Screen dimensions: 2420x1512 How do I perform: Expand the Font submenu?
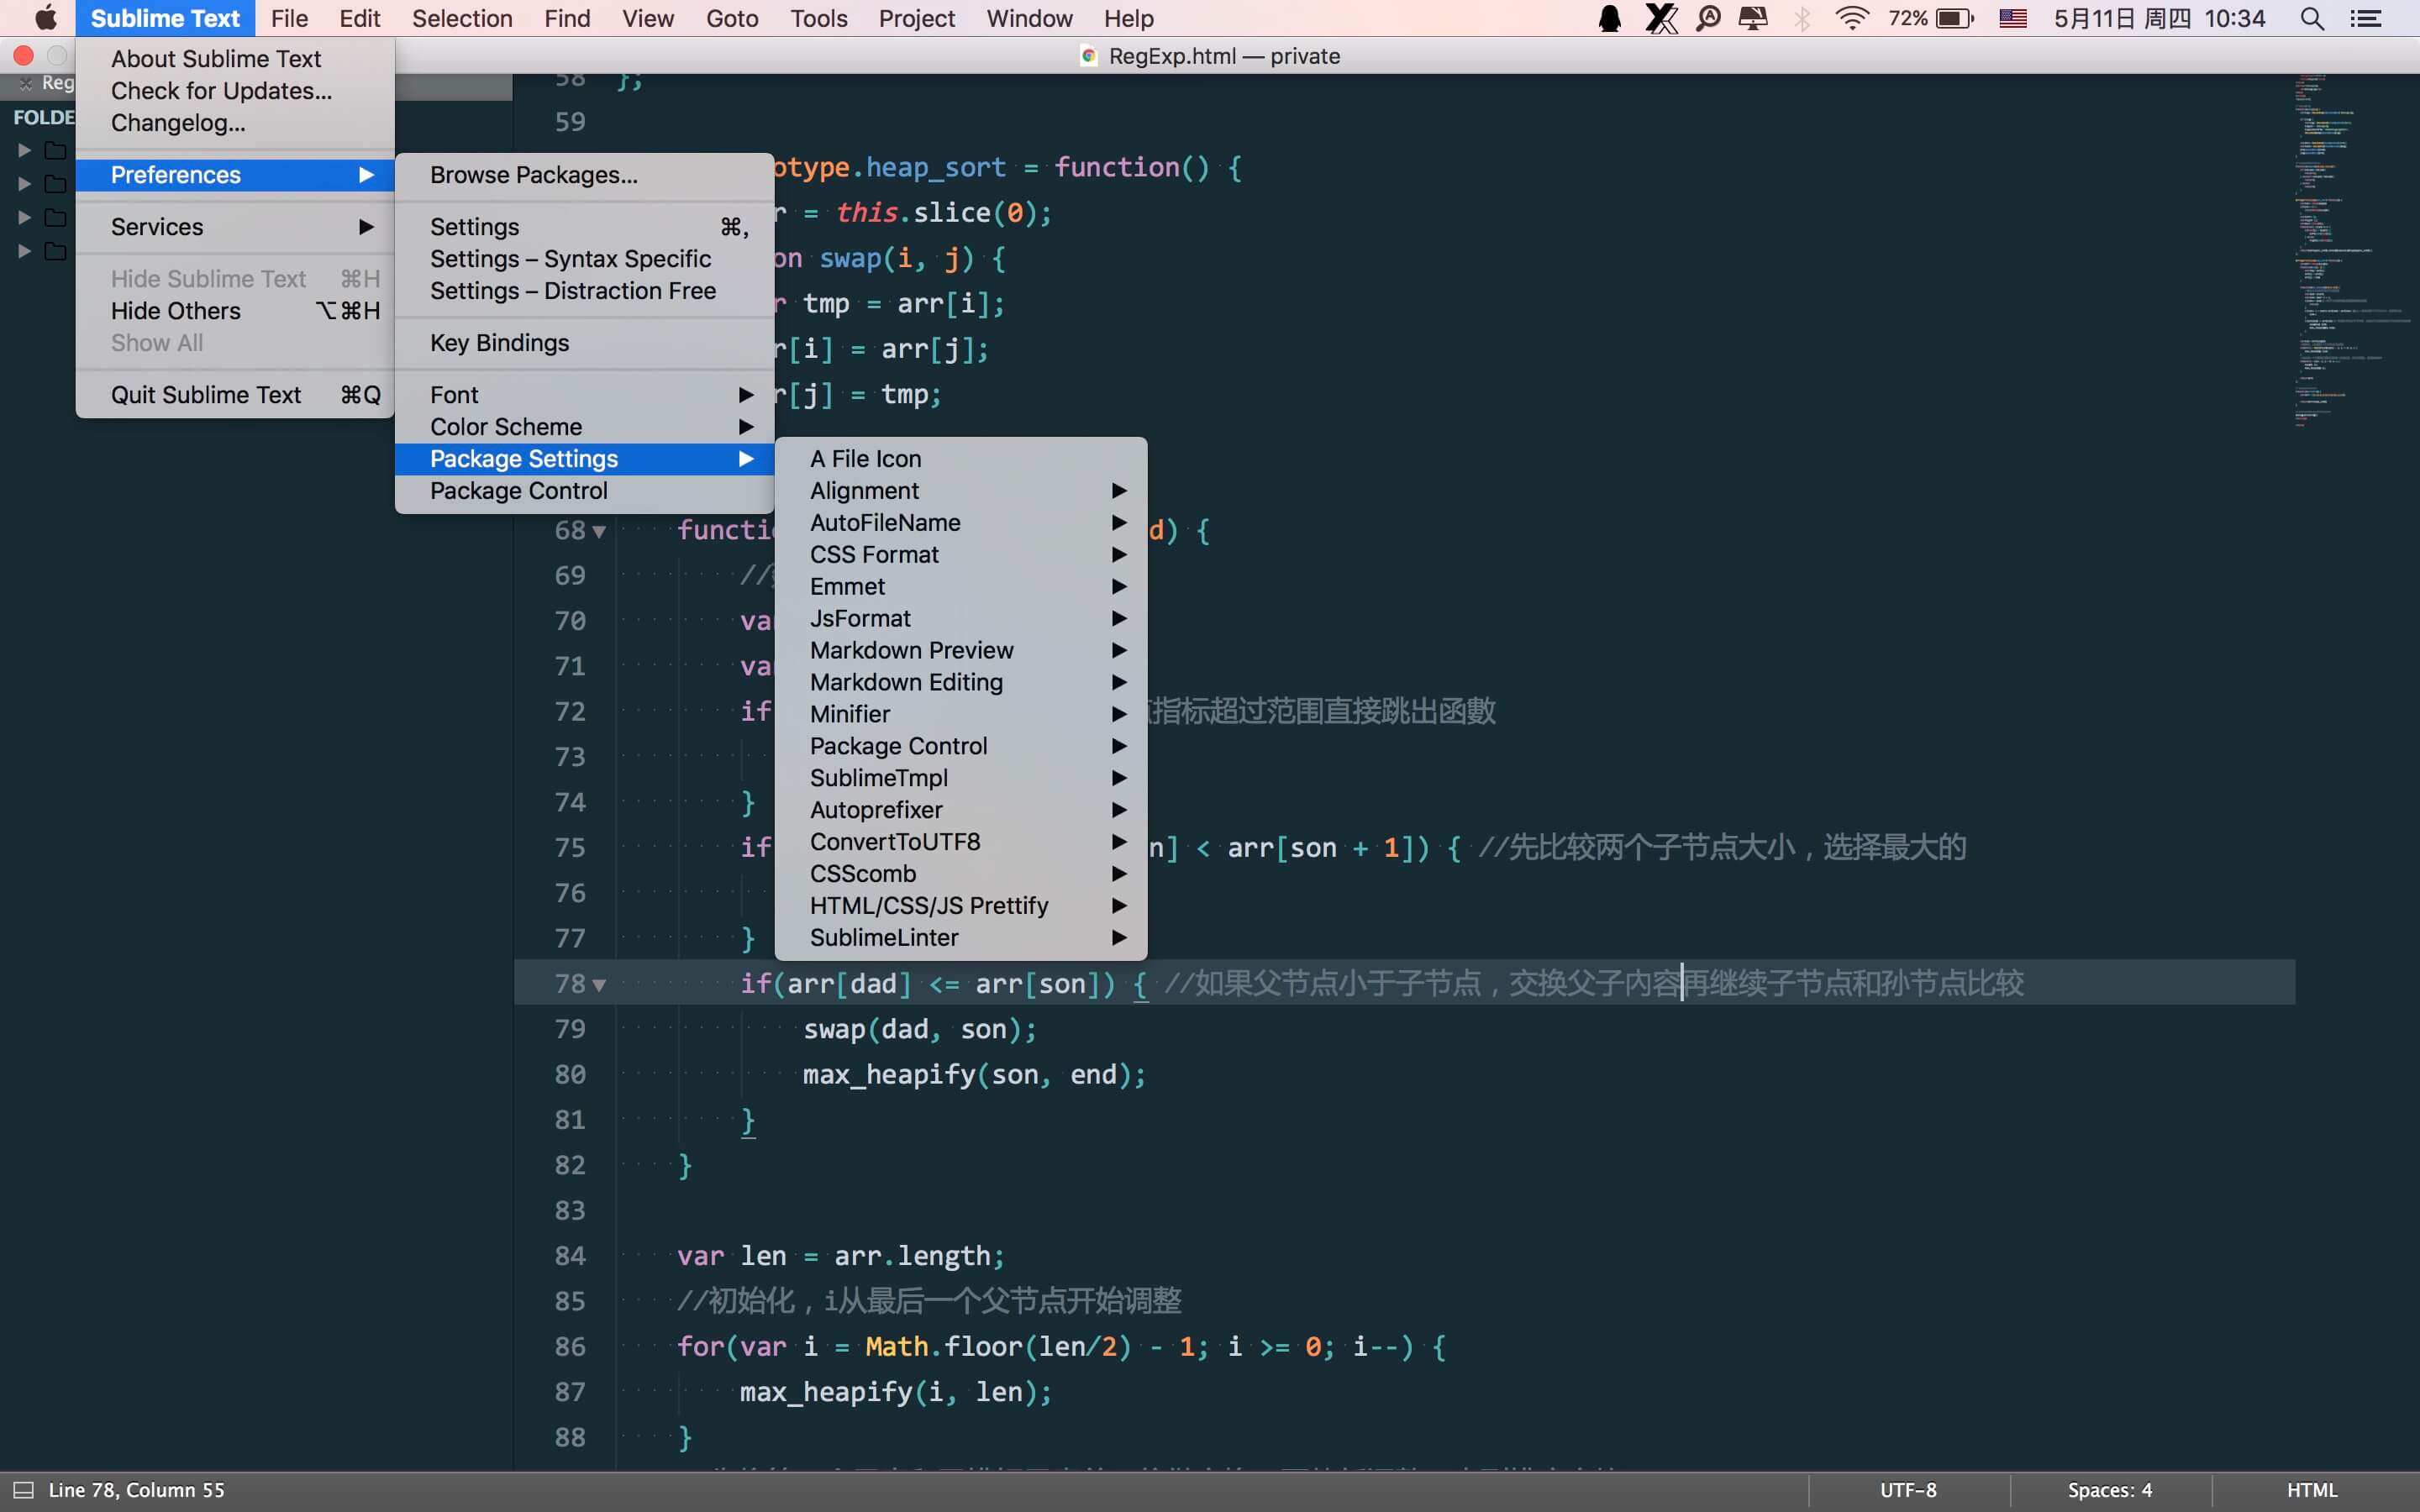[x=584, y=395]
